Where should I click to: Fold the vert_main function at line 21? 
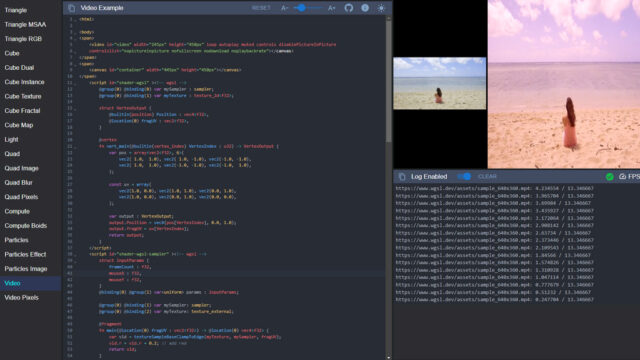tap(75, 146)
